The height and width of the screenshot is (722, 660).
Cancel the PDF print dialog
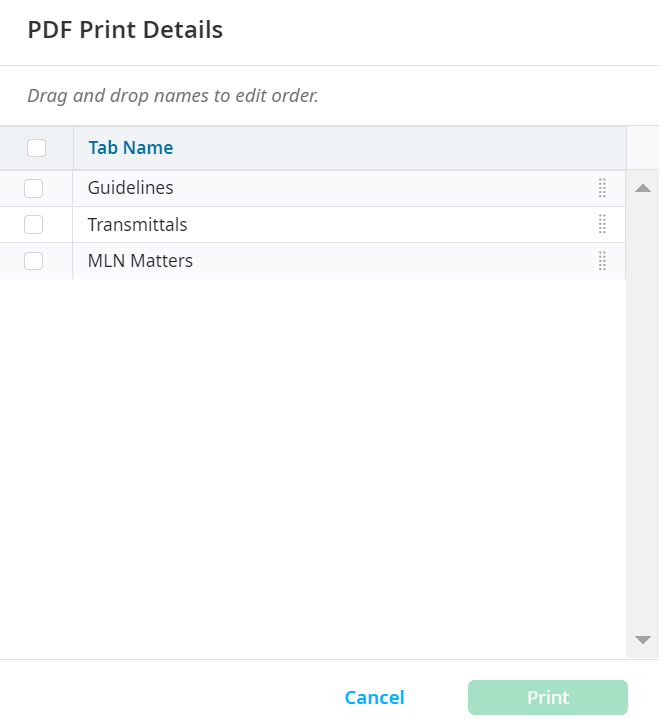(x=374, y=698)
